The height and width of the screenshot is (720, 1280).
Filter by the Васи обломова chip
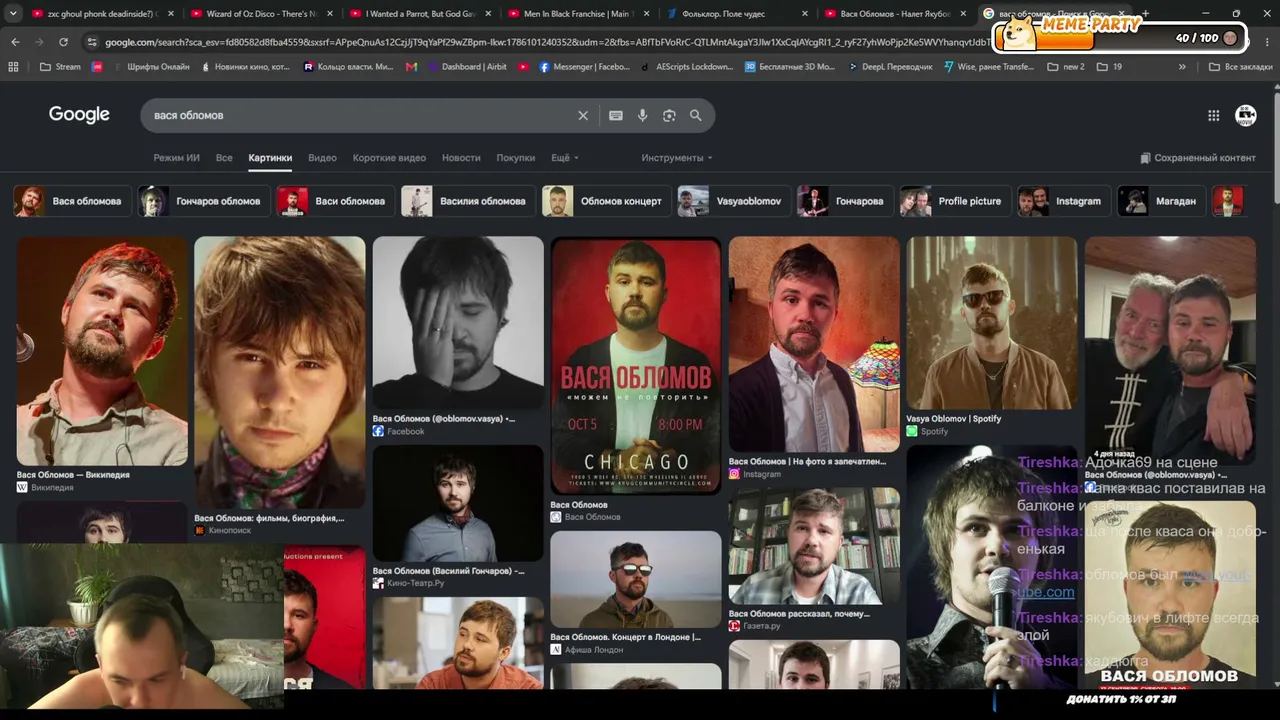(334, 201)
